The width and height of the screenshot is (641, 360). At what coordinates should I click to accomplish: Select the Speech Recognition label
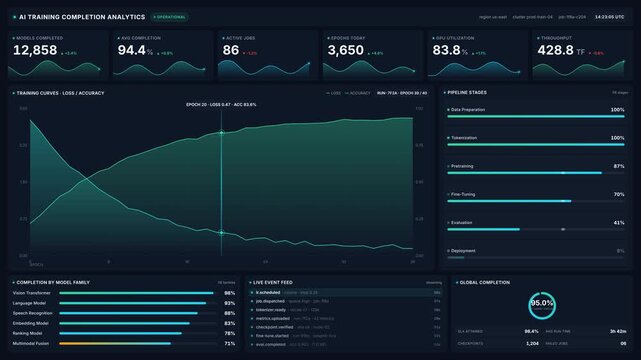[32, 313]
